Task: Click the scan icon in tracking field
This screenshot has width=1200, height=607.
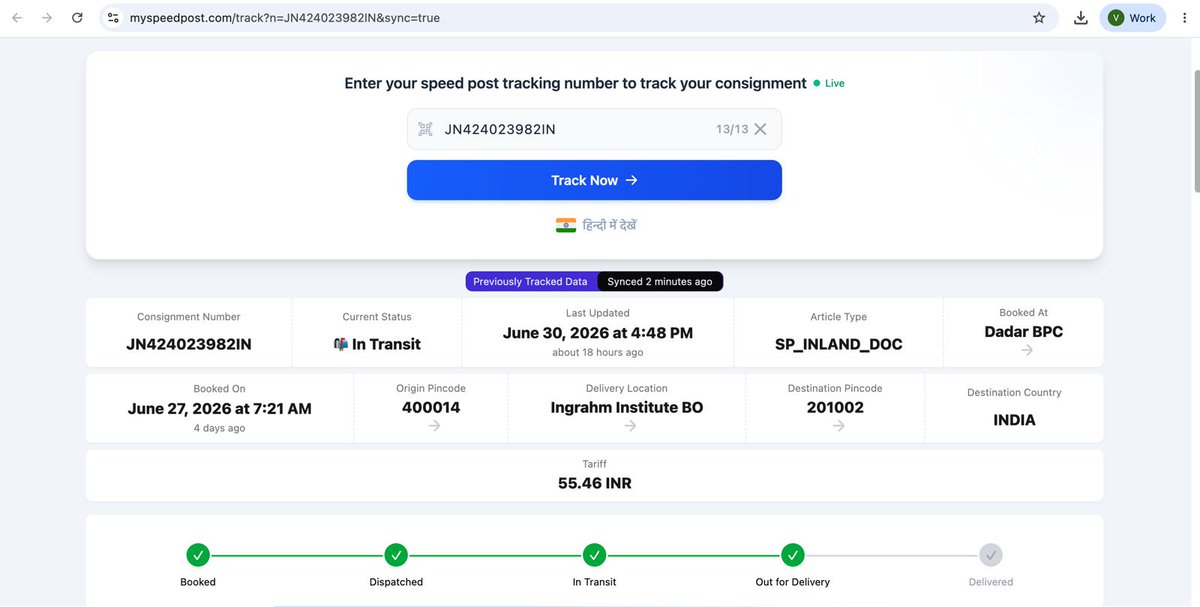Action: tap(425, 129)
